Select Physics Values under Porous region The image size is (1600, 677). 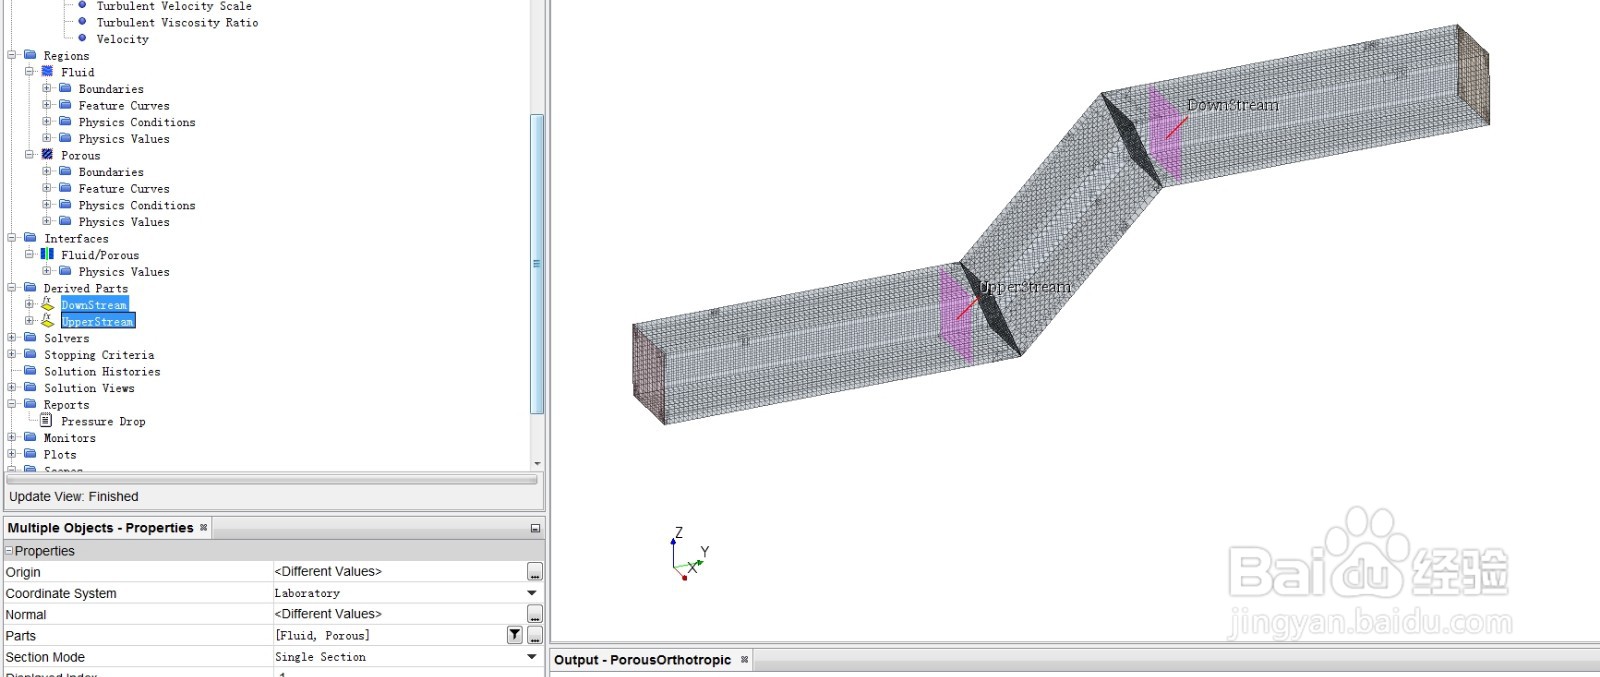point(124,221)
